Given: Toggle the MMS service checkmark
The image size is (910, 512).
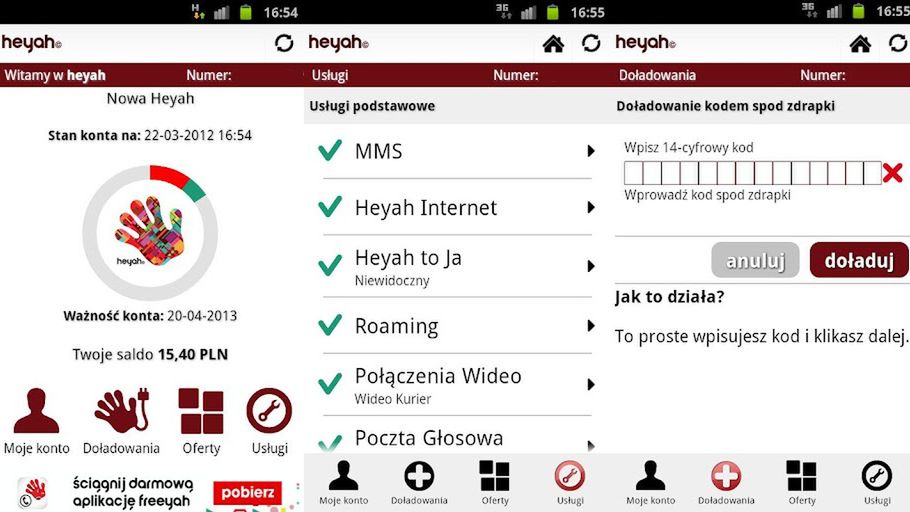Looking at the screenshot, I should 330,150.
